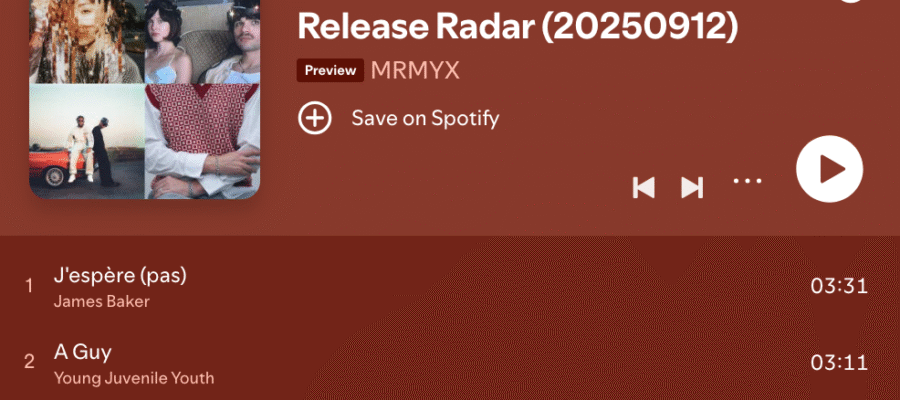Image resolution: width=900 pixels, height=400 pixels.
Task: Click the plus circle save icon
Action: pos(315,118)
